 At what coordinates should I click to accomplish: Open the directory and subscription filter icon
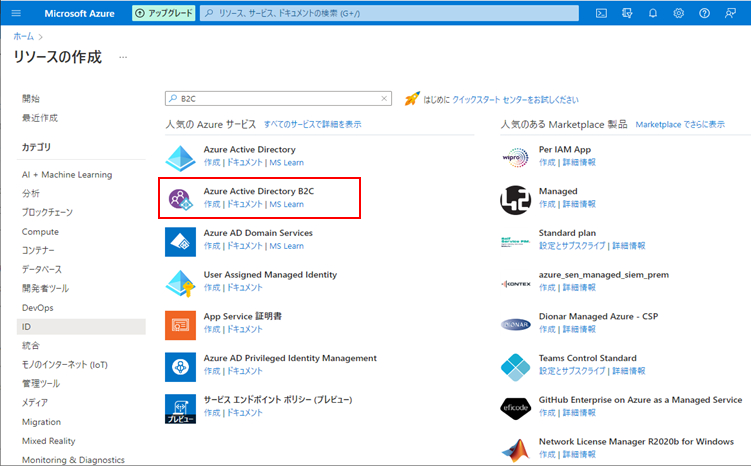627,13
